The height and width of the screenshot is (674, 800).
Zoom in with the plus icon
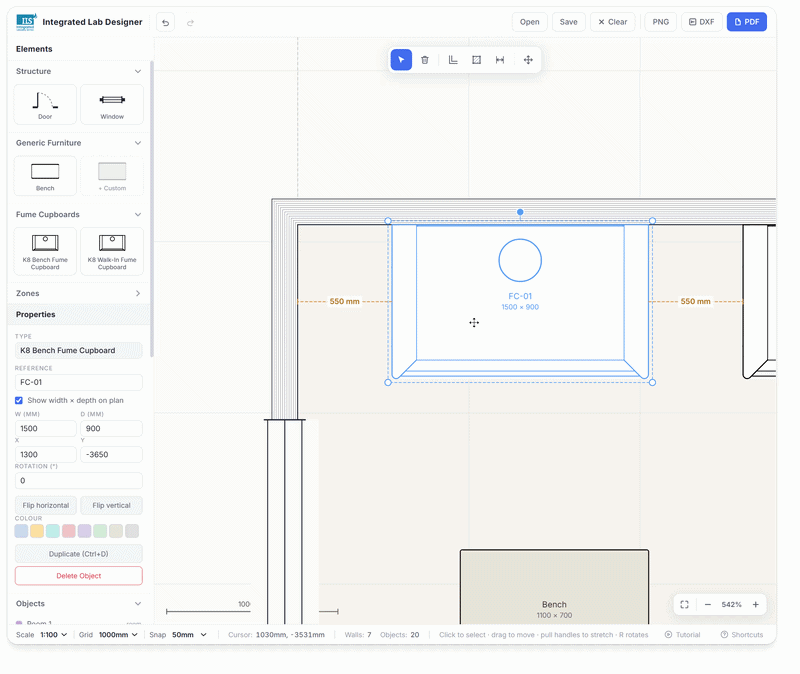(756, 605)
